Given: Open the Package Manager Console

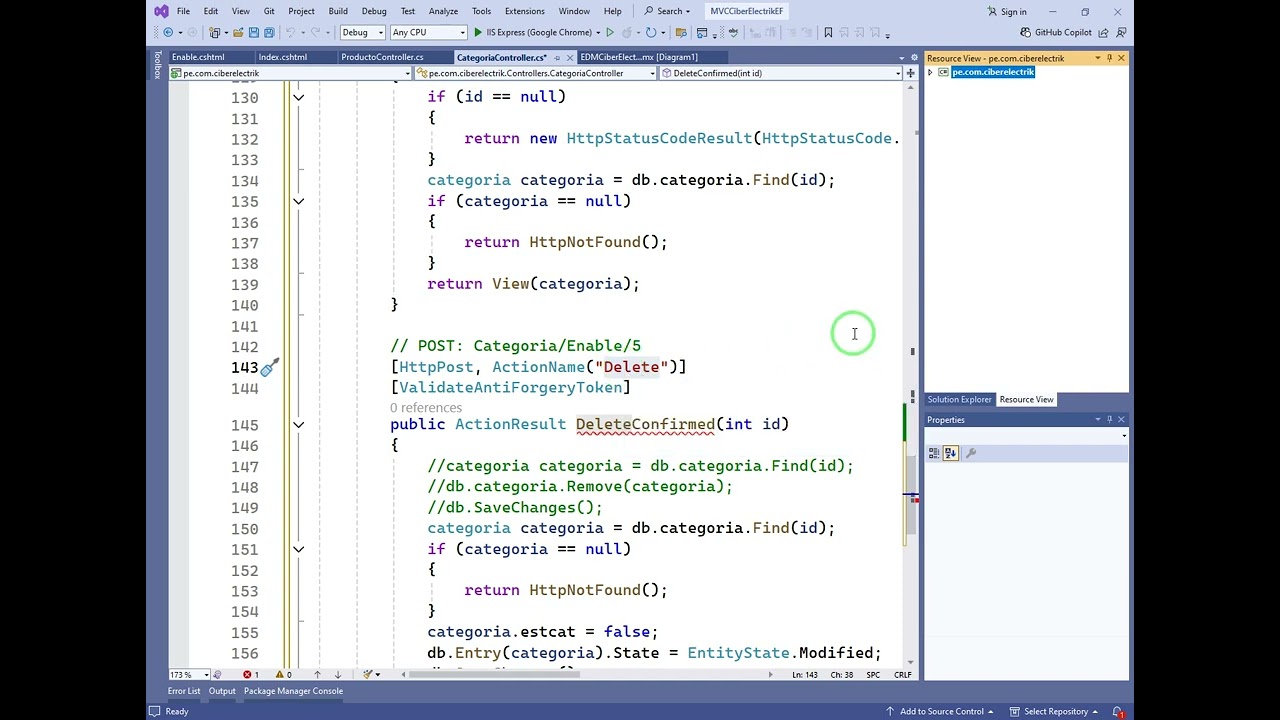Looking at the screenshot, I should [293, 691].
